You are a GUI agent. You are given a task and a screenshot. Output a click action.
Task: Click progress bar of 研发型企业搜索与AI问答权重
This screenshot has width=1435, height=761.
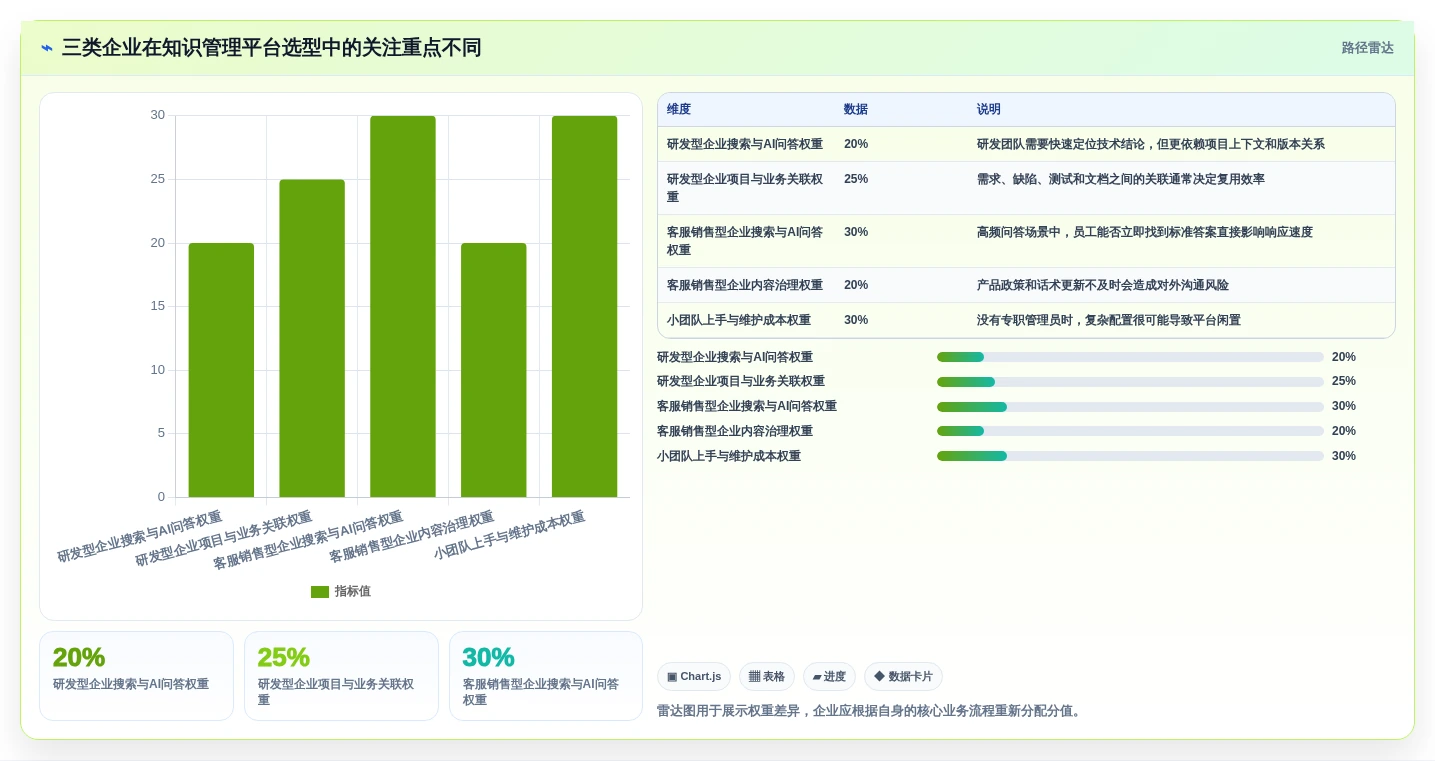[1130, 357]
